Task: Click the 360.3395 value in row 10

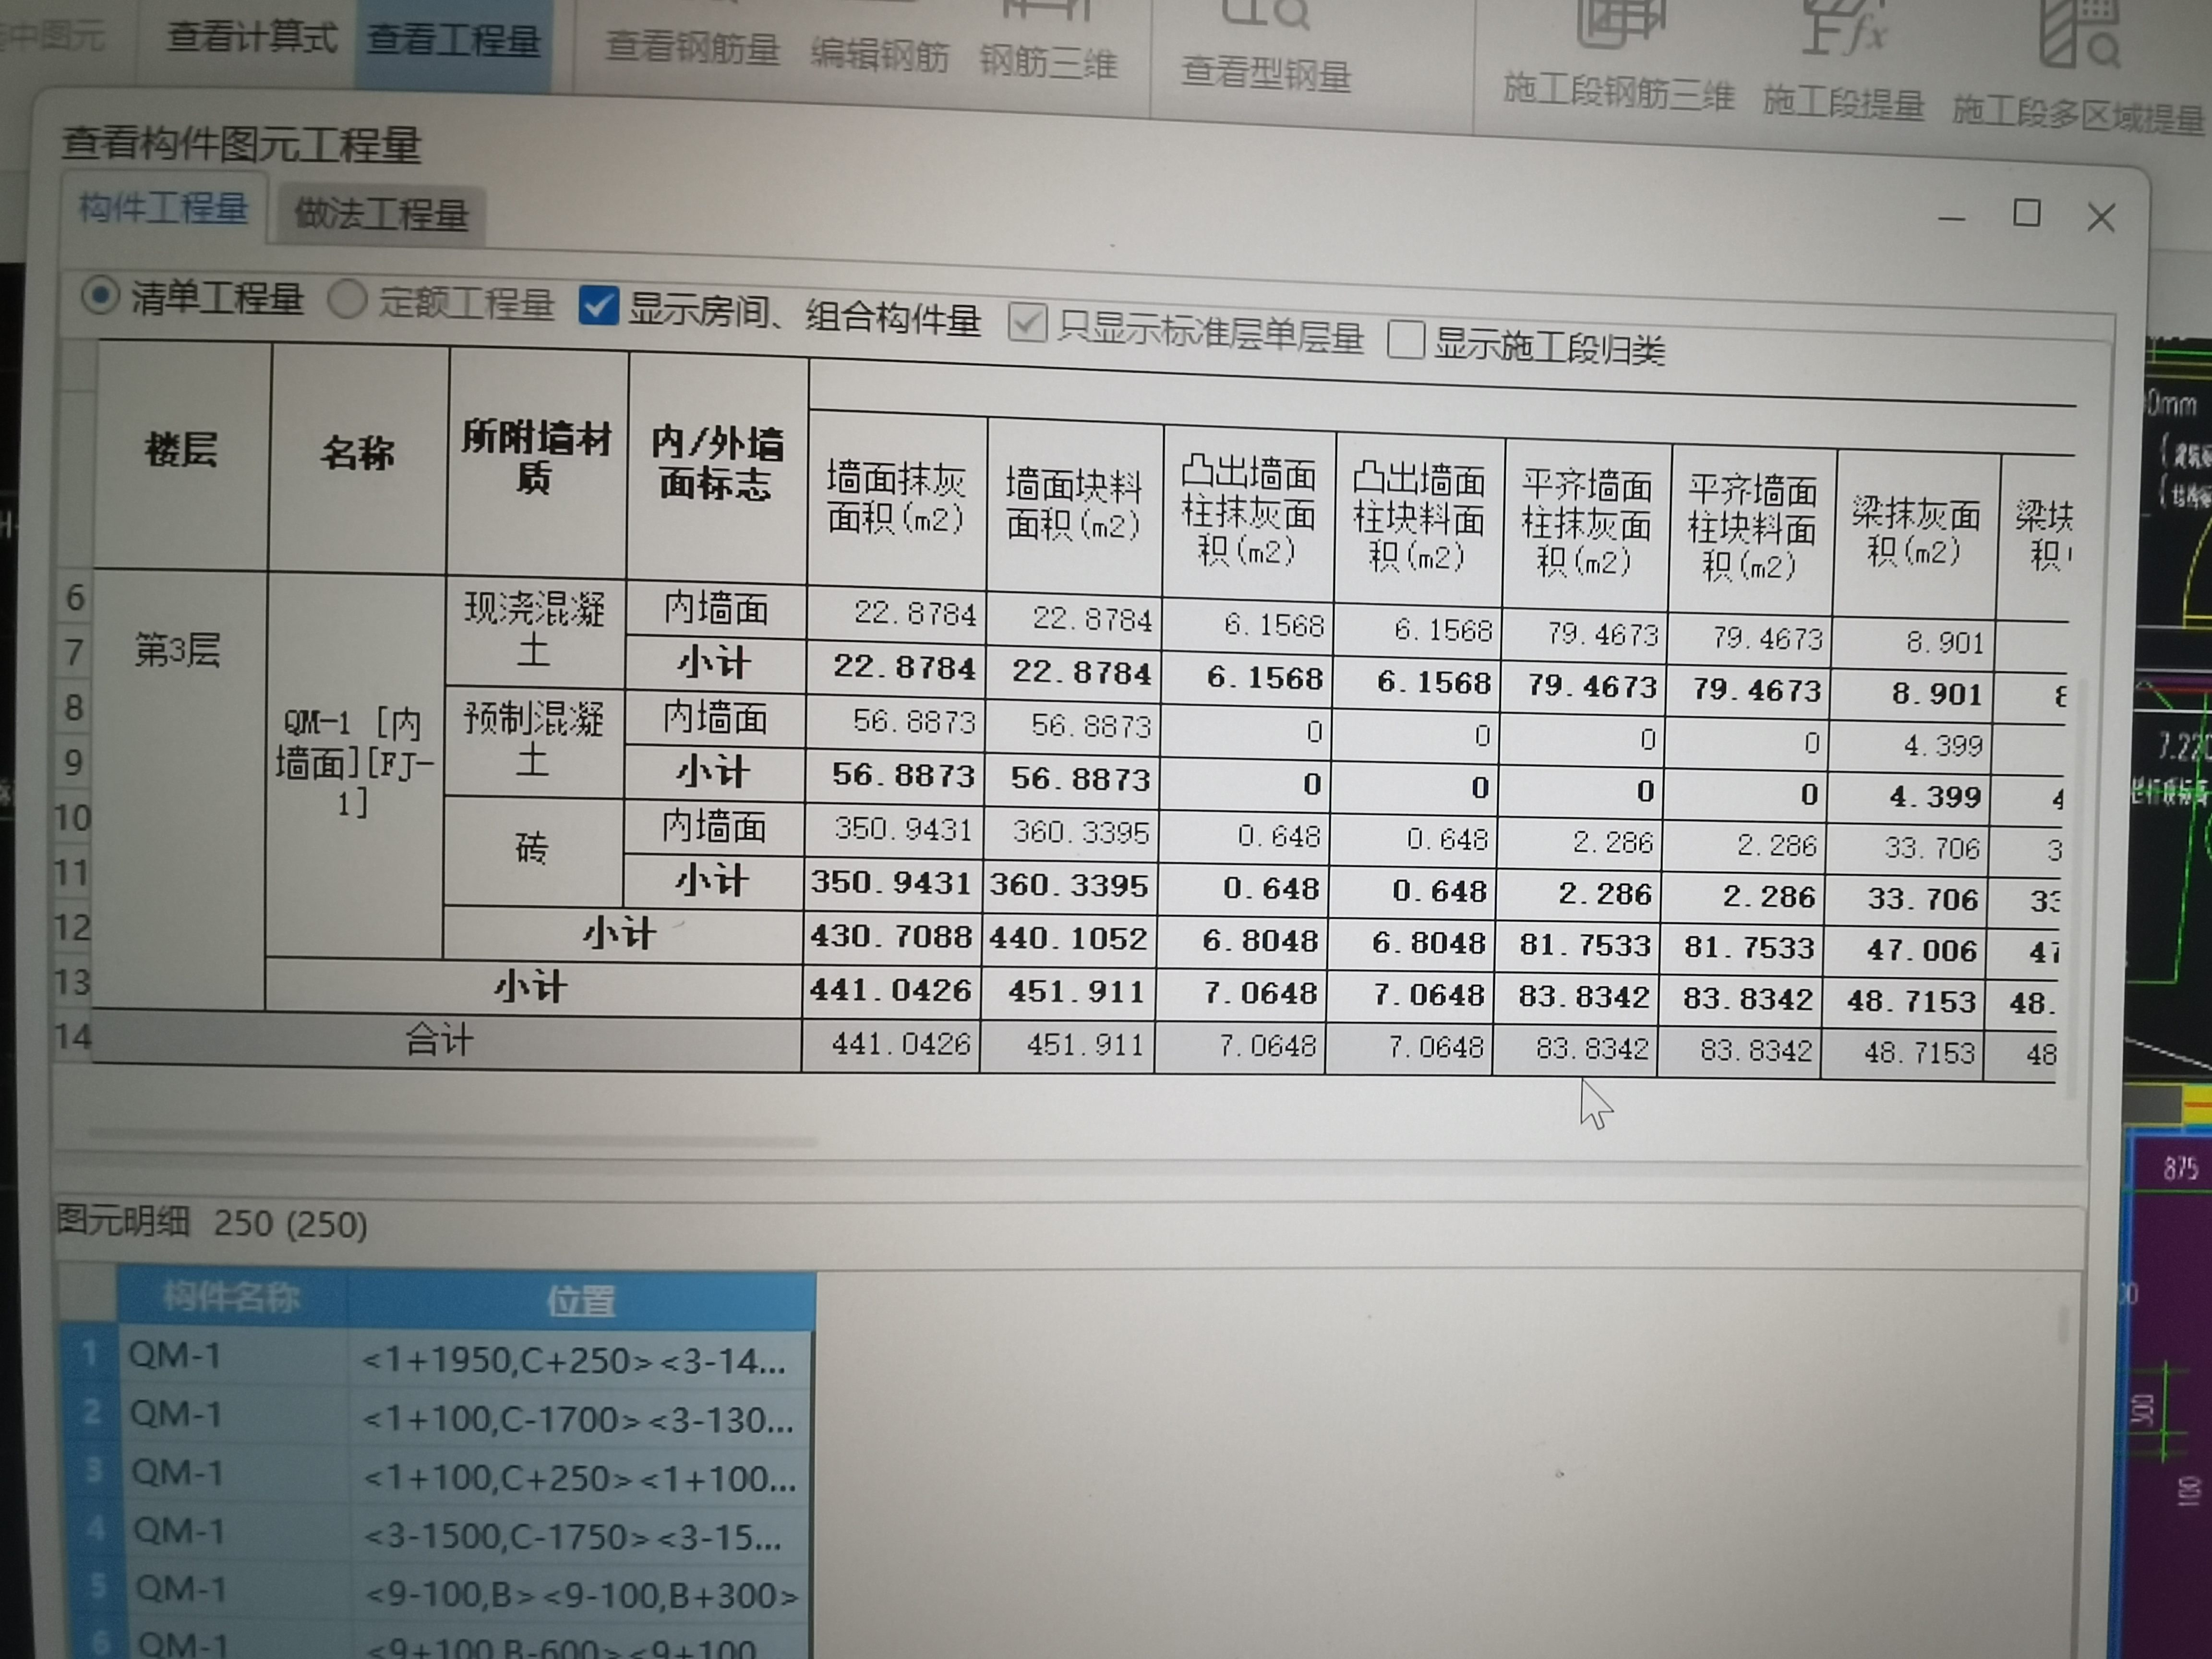Action: click(x=1071, y=834)
